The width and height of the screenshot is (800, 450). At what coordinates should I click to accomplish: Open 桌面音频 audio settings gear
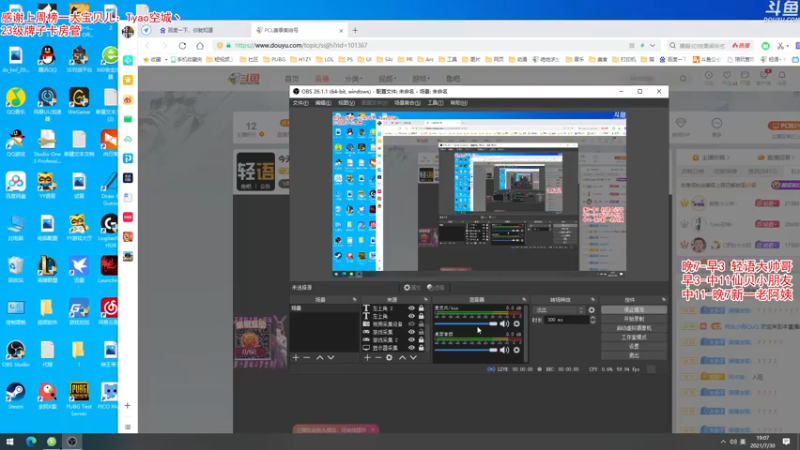[x=516, y=350]
